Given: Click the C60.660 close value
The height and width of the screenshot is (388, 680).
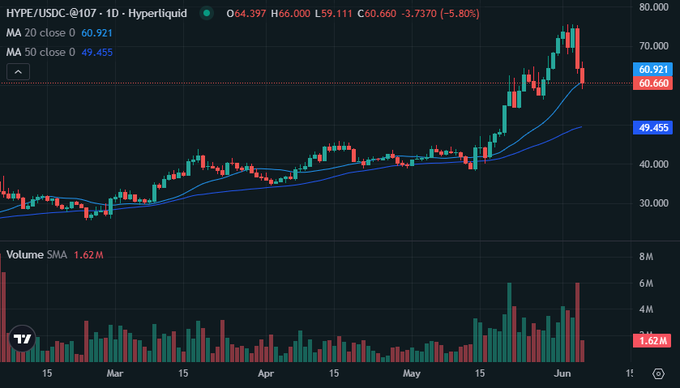Looking at the screenshot, I should [377, 13].
